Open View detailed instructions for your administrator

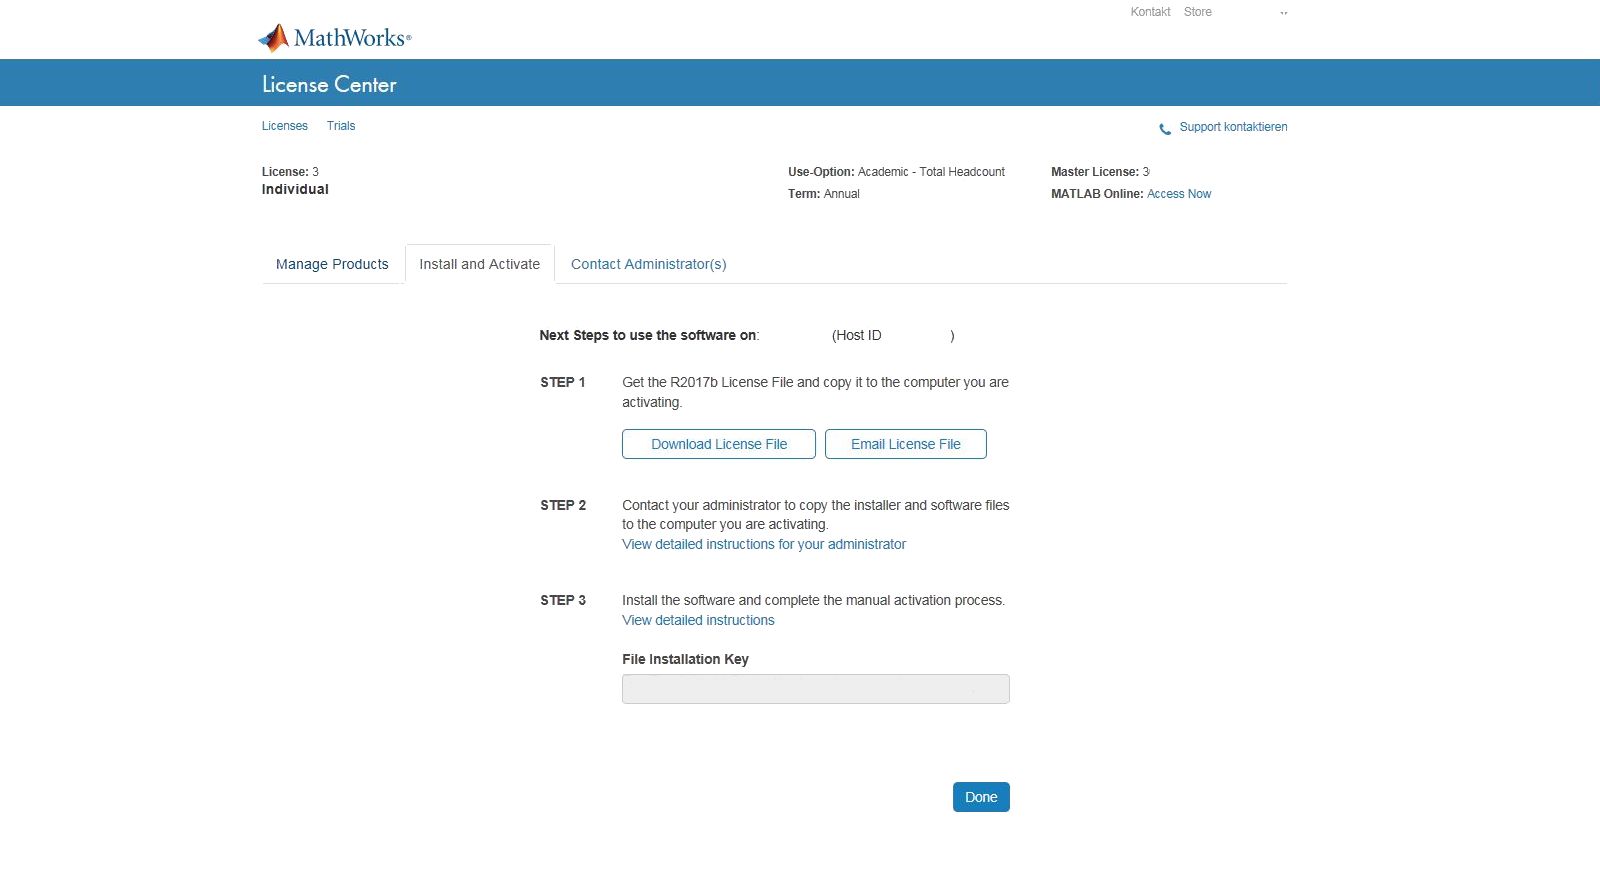[764, 544]
